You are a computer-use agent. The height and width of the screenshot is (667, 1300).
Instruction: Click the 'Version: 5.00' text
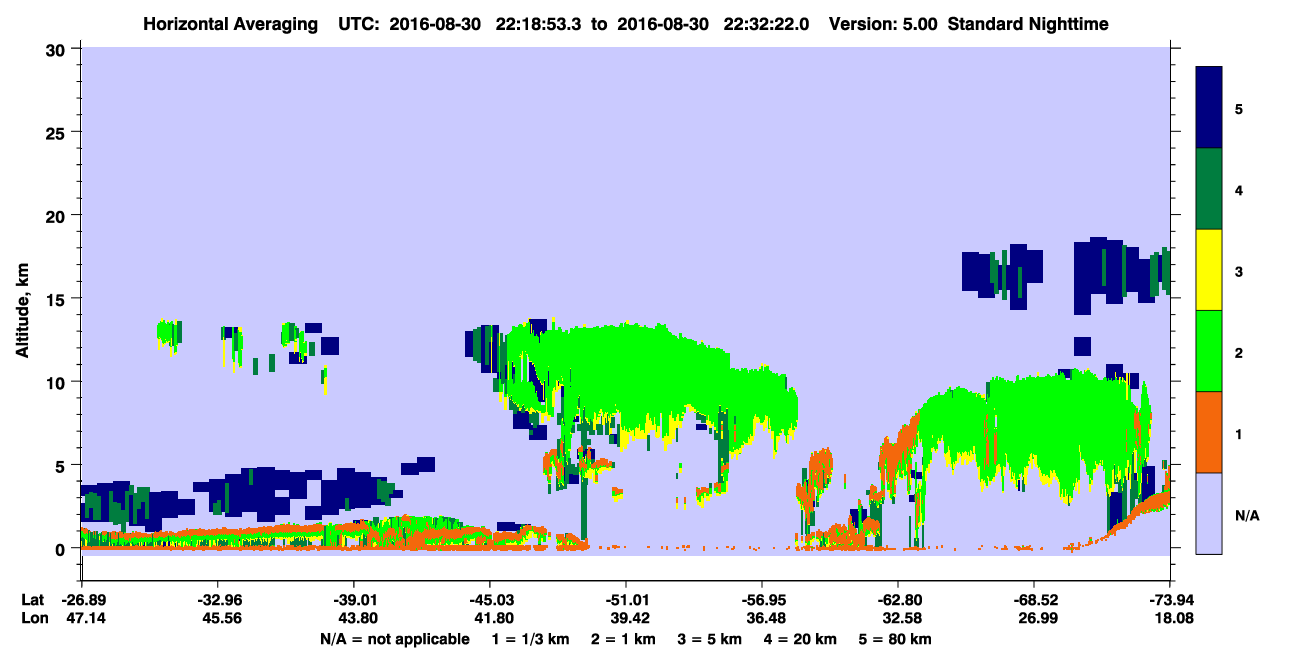883,24
